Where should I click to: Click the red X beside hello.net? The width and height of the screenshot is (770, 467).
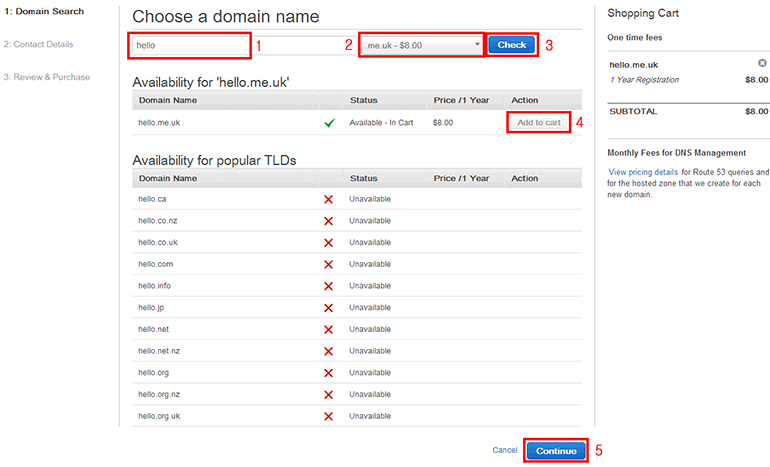pos(328,329)
